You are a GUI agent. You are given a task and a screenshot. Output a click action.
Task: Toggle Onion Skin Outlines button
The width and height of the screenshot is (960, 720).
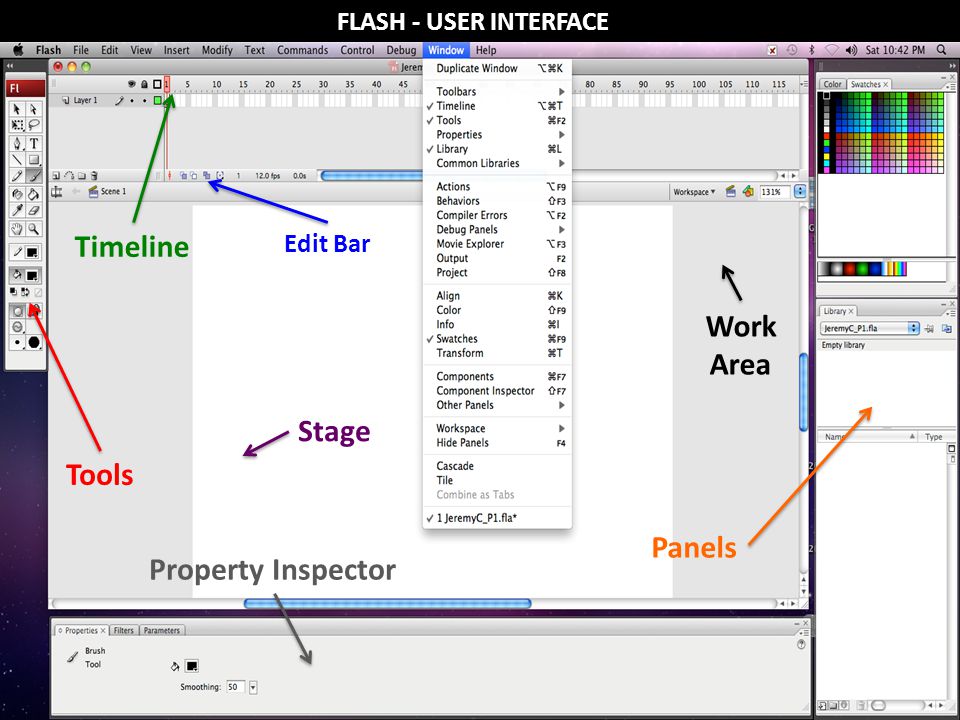pos(194,176)
